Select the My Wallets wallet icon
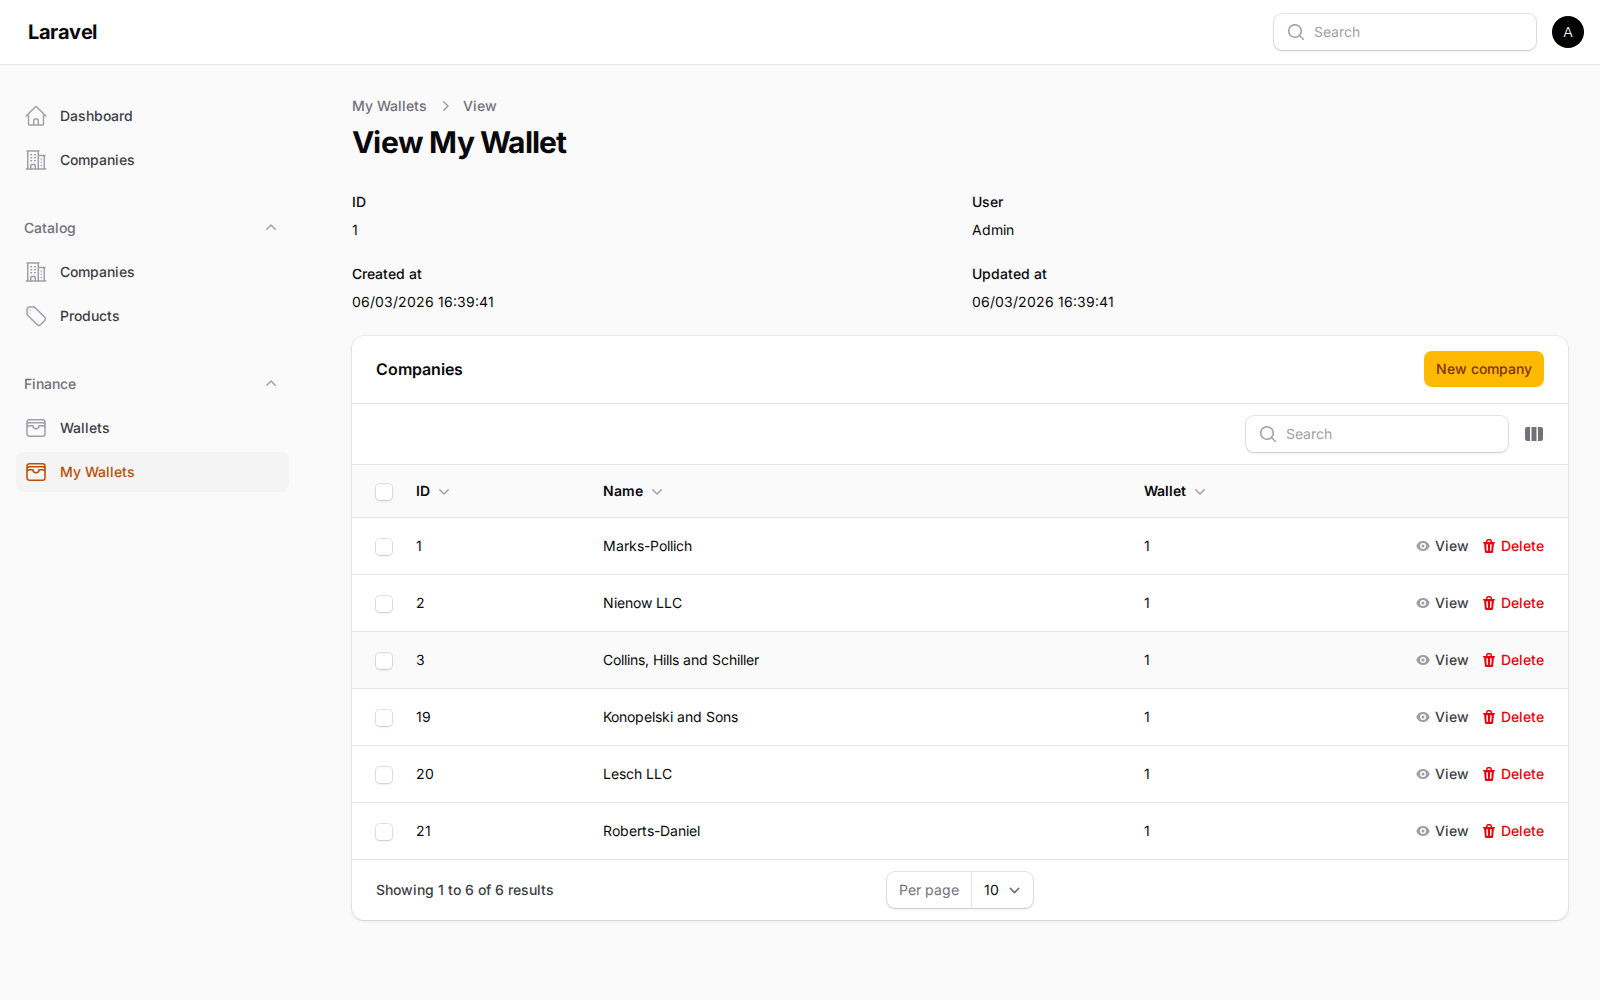This screenshot has height=1000, width=1600. pyautogui.click(x=36, y=471)
